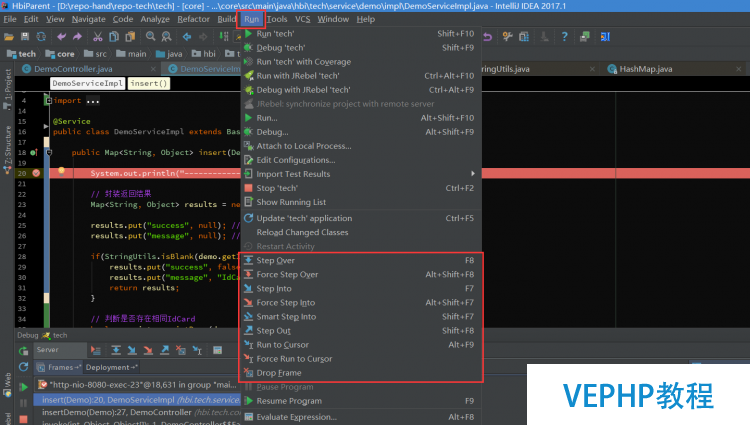The width and height of the screenshot is (750, 425).
Task: Open the Navigate menu
Action: (88, 19)
